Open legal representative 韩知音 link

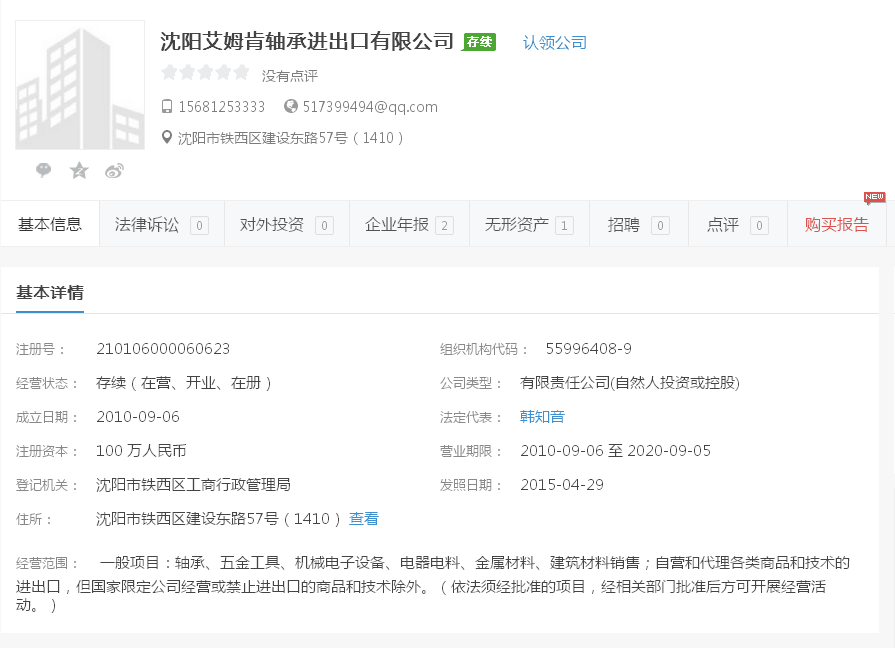[x=542, y=417]
